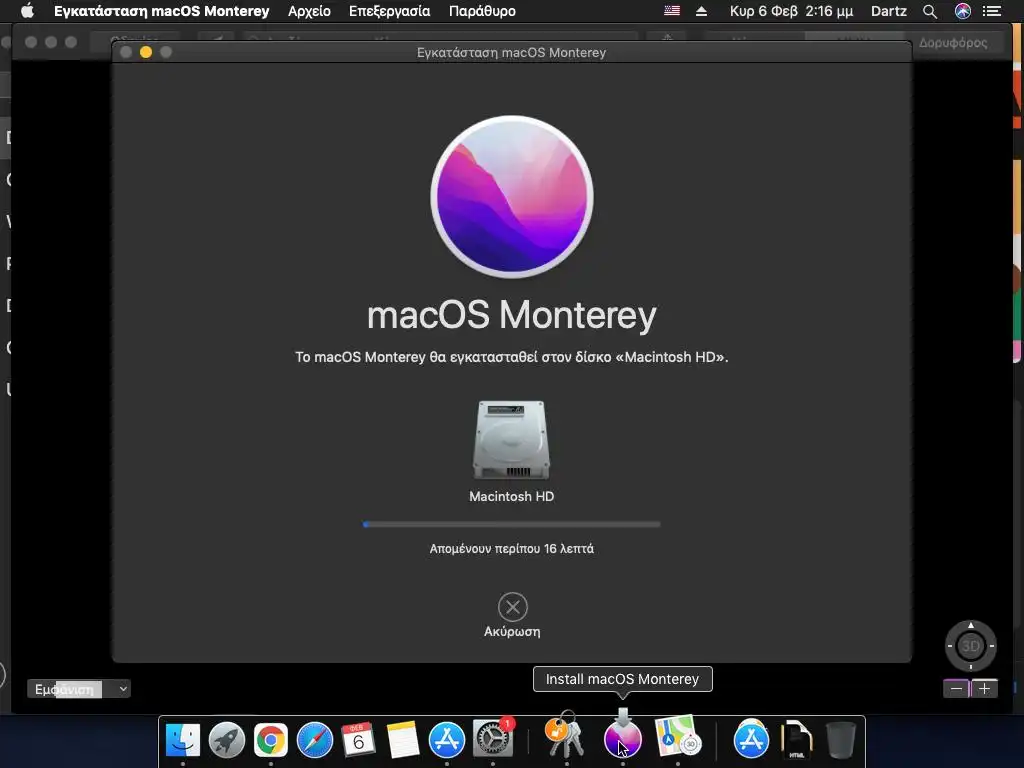Cancel installation with the circled X icon
The height and width of the screenshot is (768, 1024).
(x=513, y=607)
